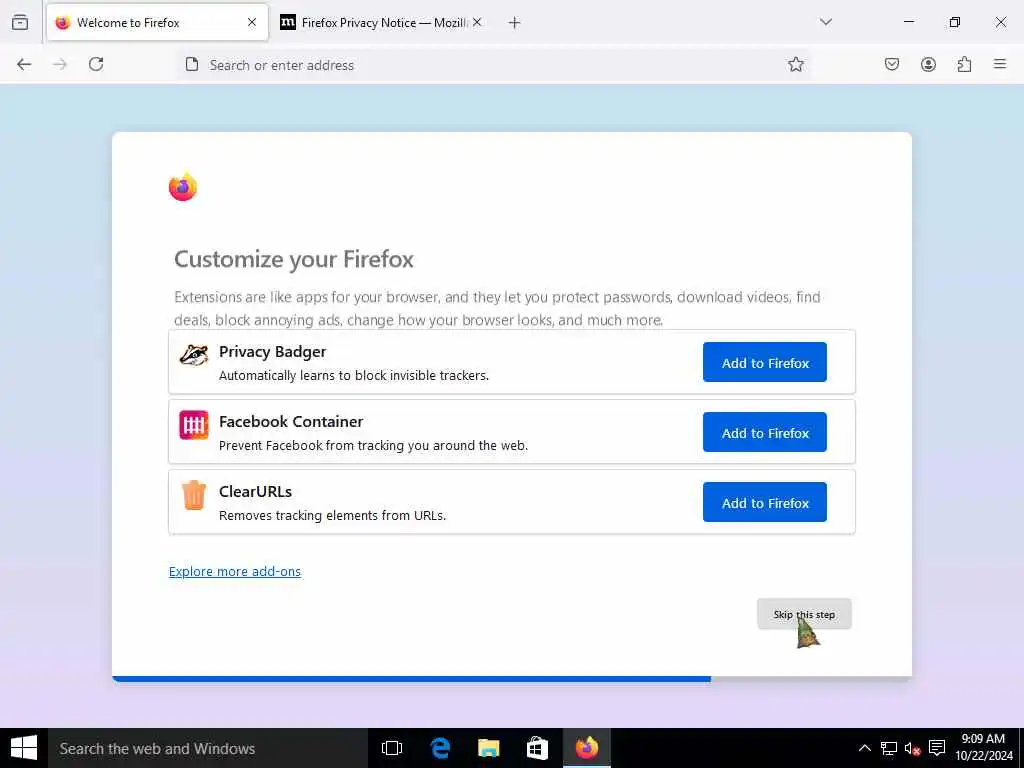1024x768 pixels.
Task: Minimize the Firefox window
Action: pyautogui.click(x=908, y=22)
